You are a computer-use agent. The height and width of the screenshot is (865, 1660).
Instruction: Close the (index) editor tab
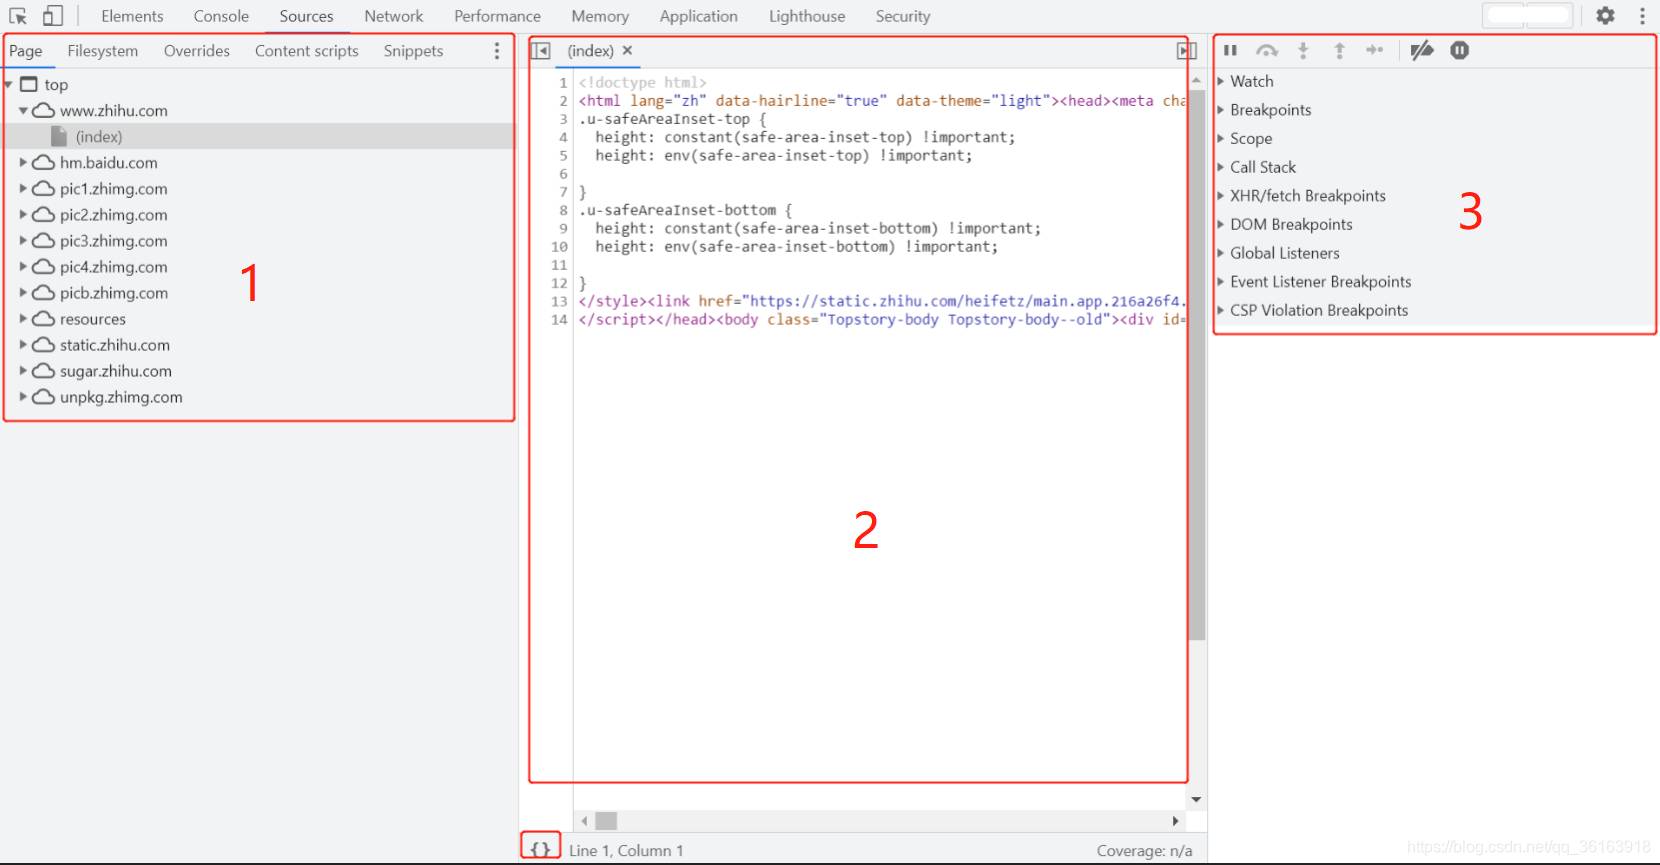(x=627, y=50)
